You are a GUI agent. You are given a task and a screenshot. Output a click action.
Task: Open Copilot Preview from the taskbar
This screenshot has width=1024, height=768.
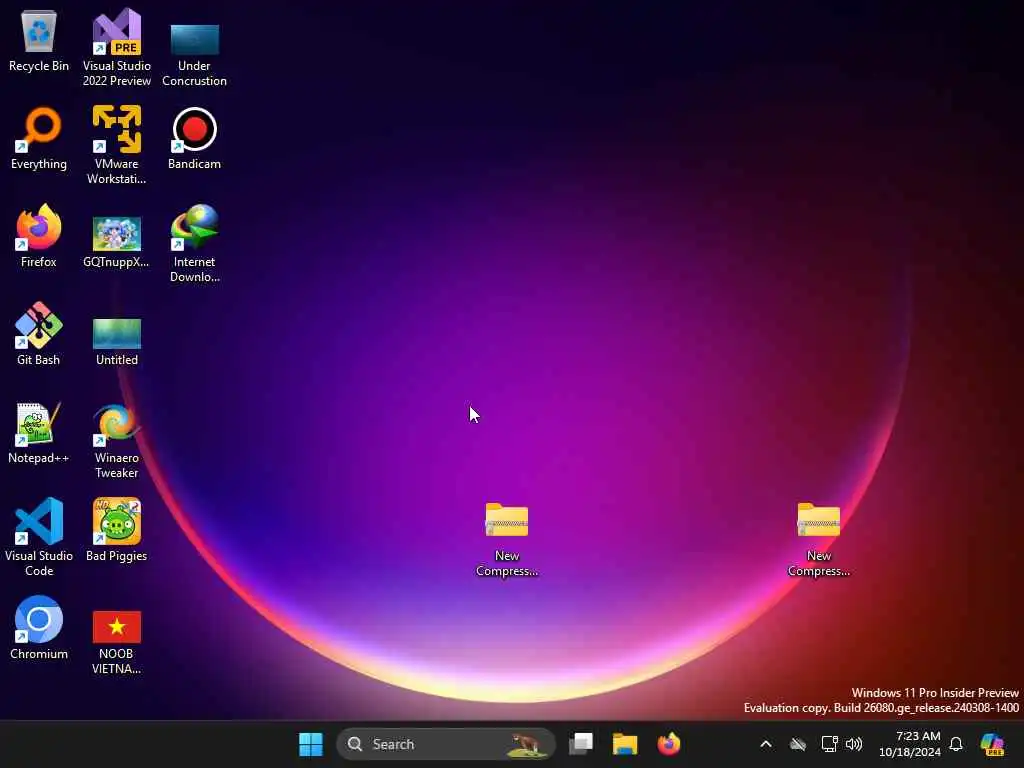point(992,744)
